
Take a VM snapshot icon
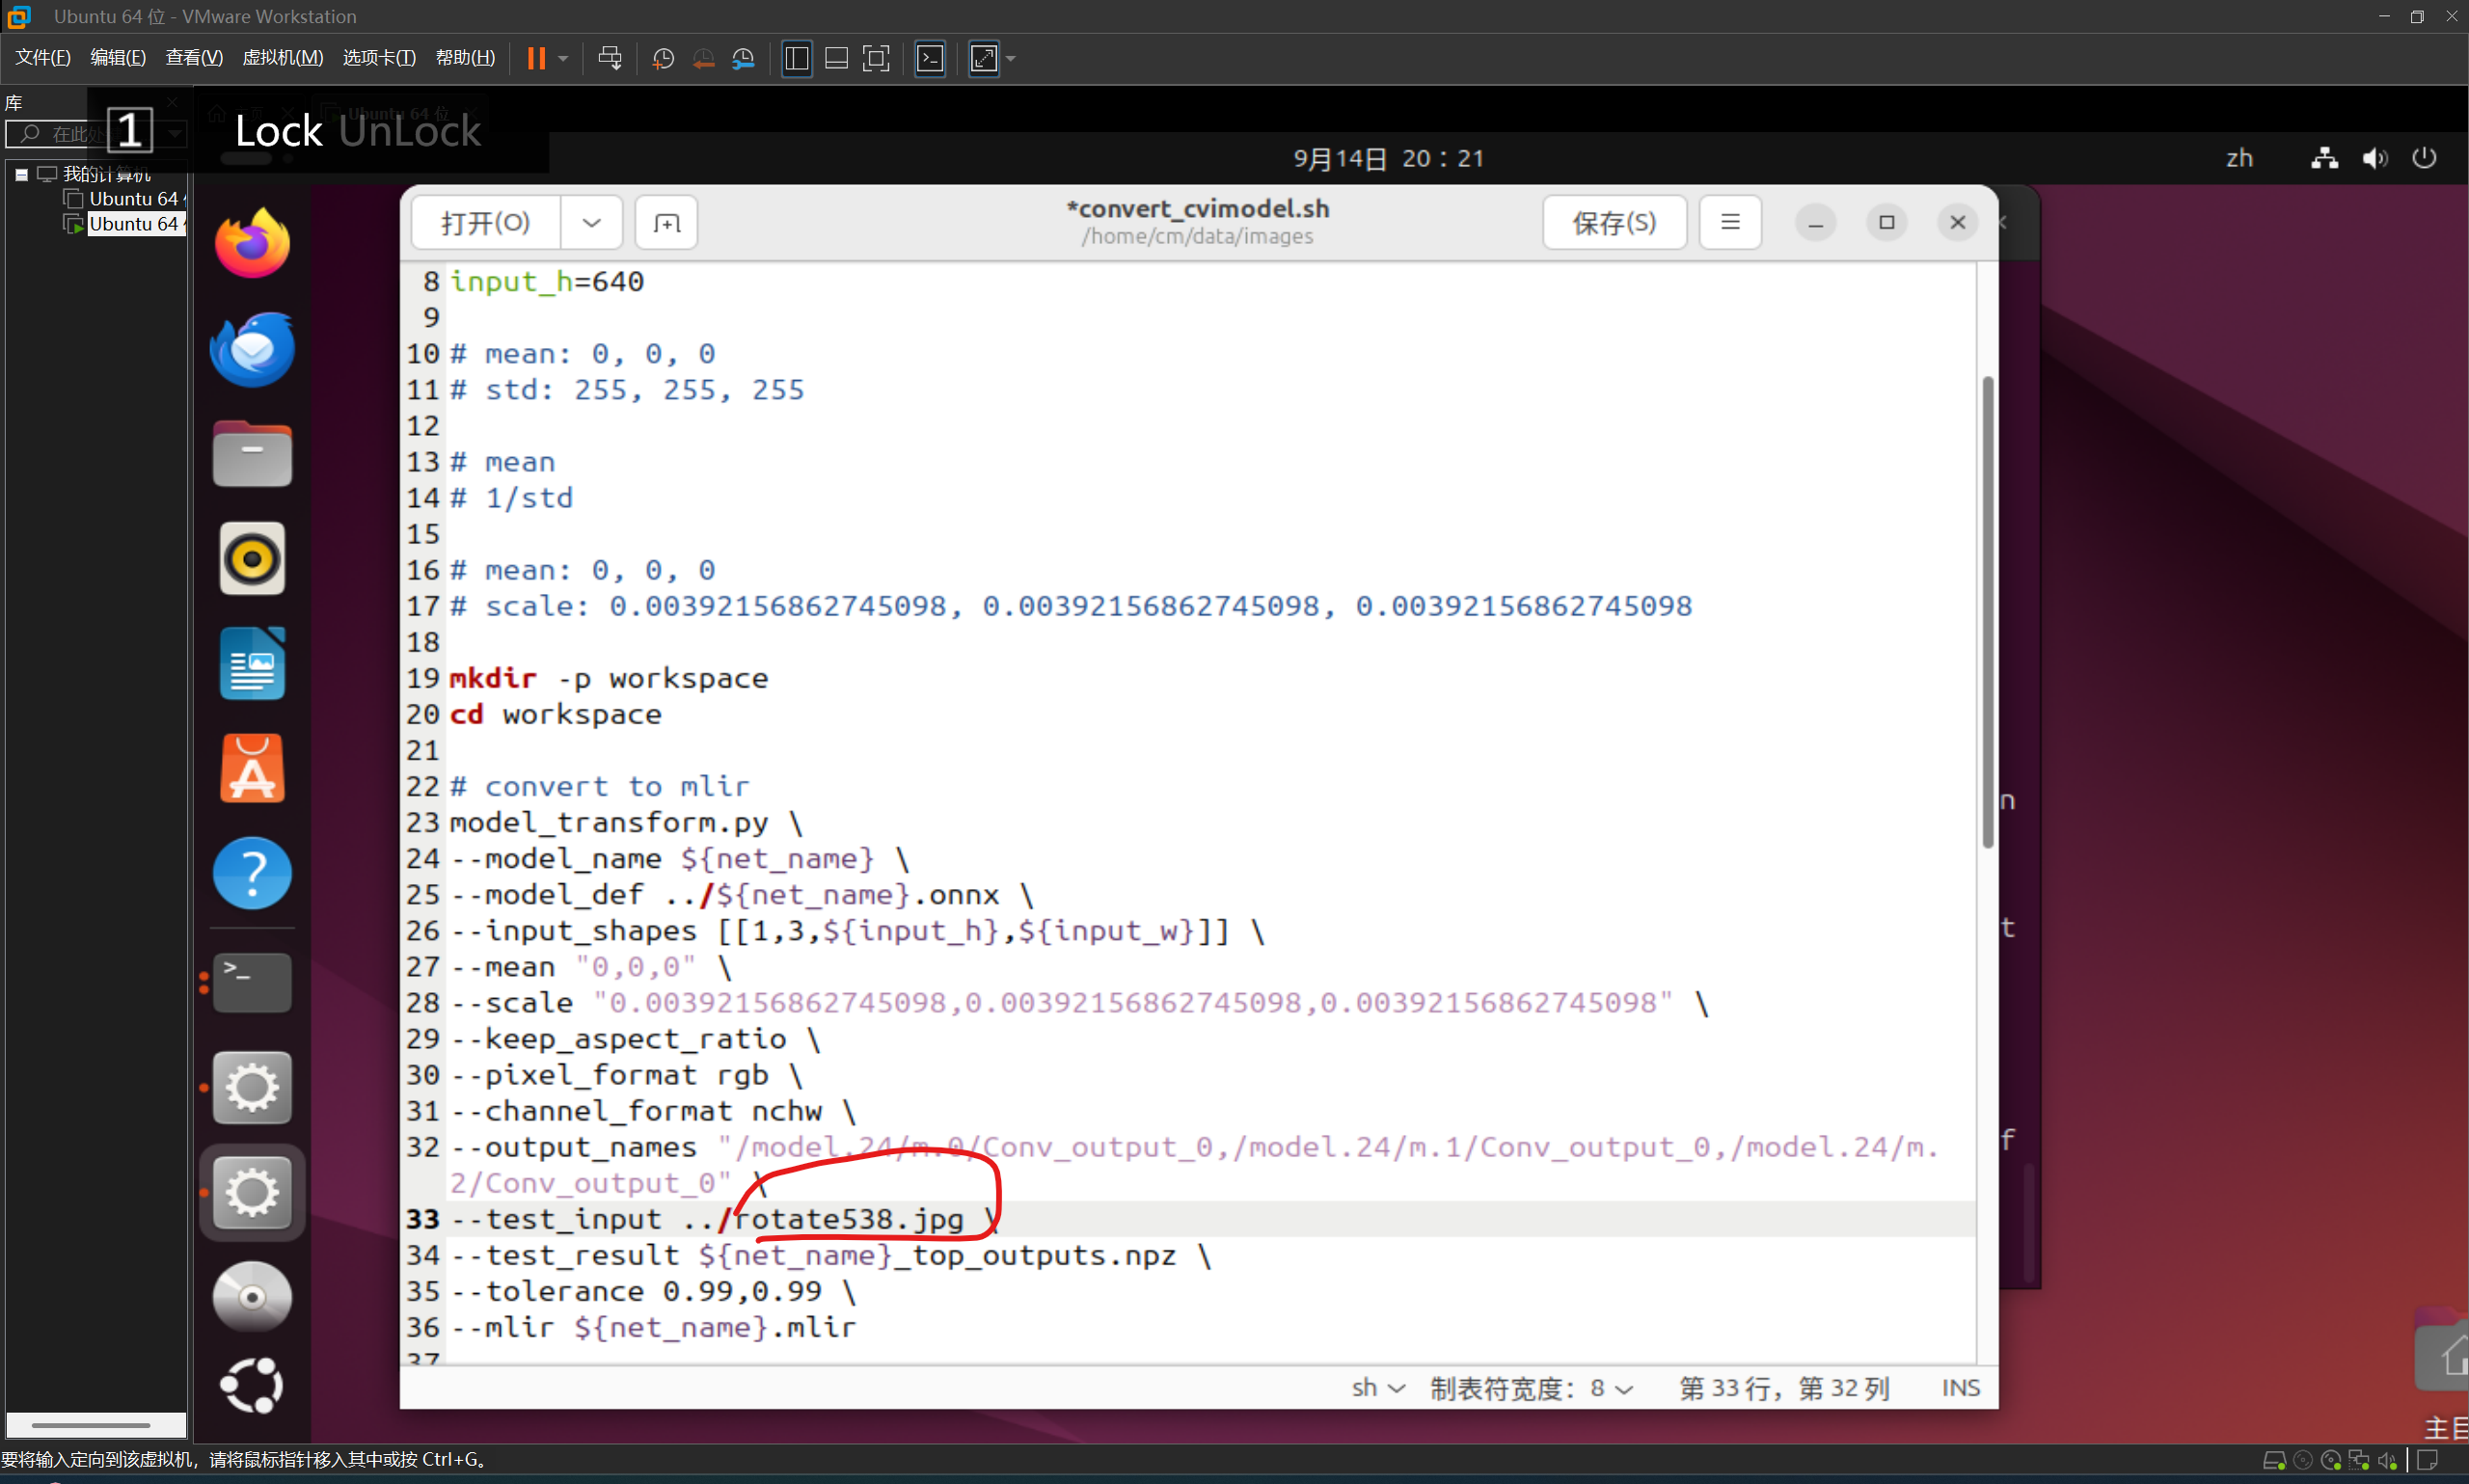(x=662, y=58)
